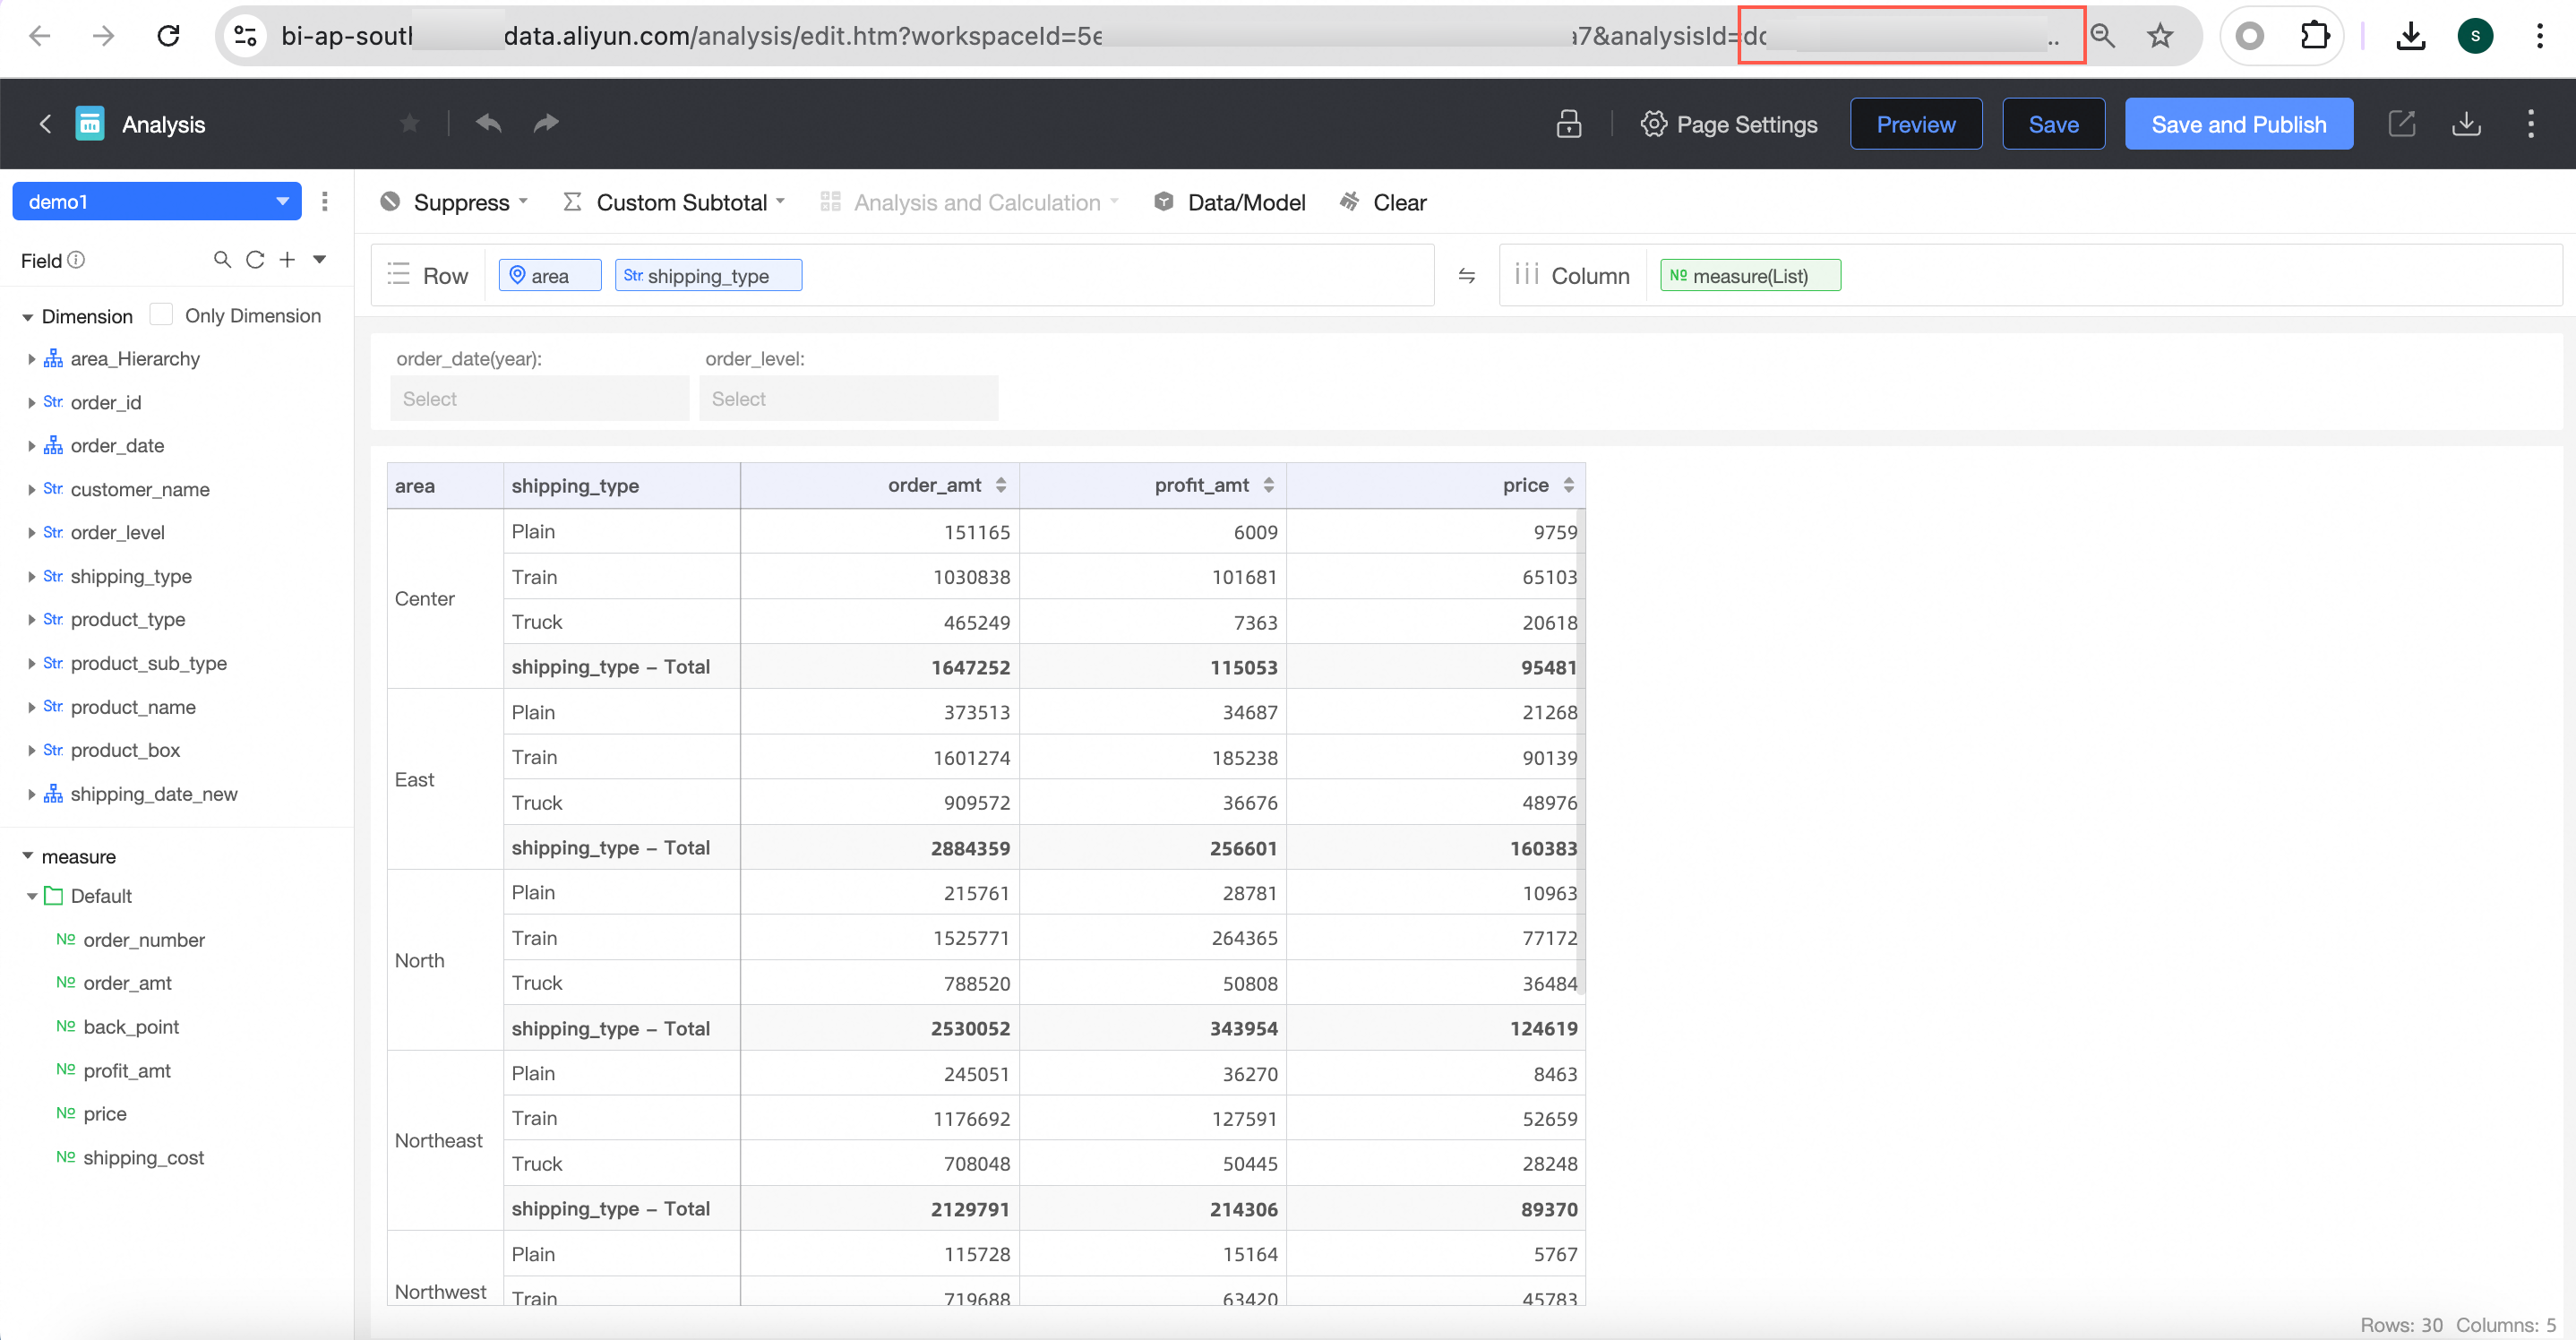Viewport: 2576px width, 1340px height.
Task: Click the redo arrow icon
Action: coord(546,124)
